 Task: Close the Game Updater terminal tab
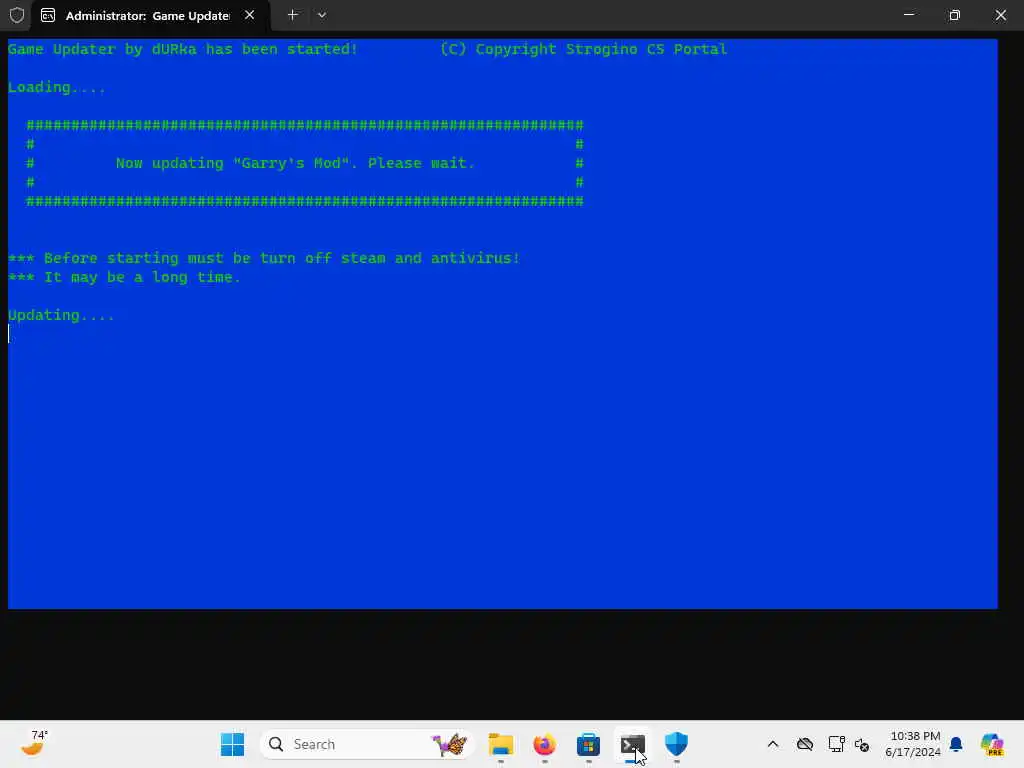(x=249, y=15)
